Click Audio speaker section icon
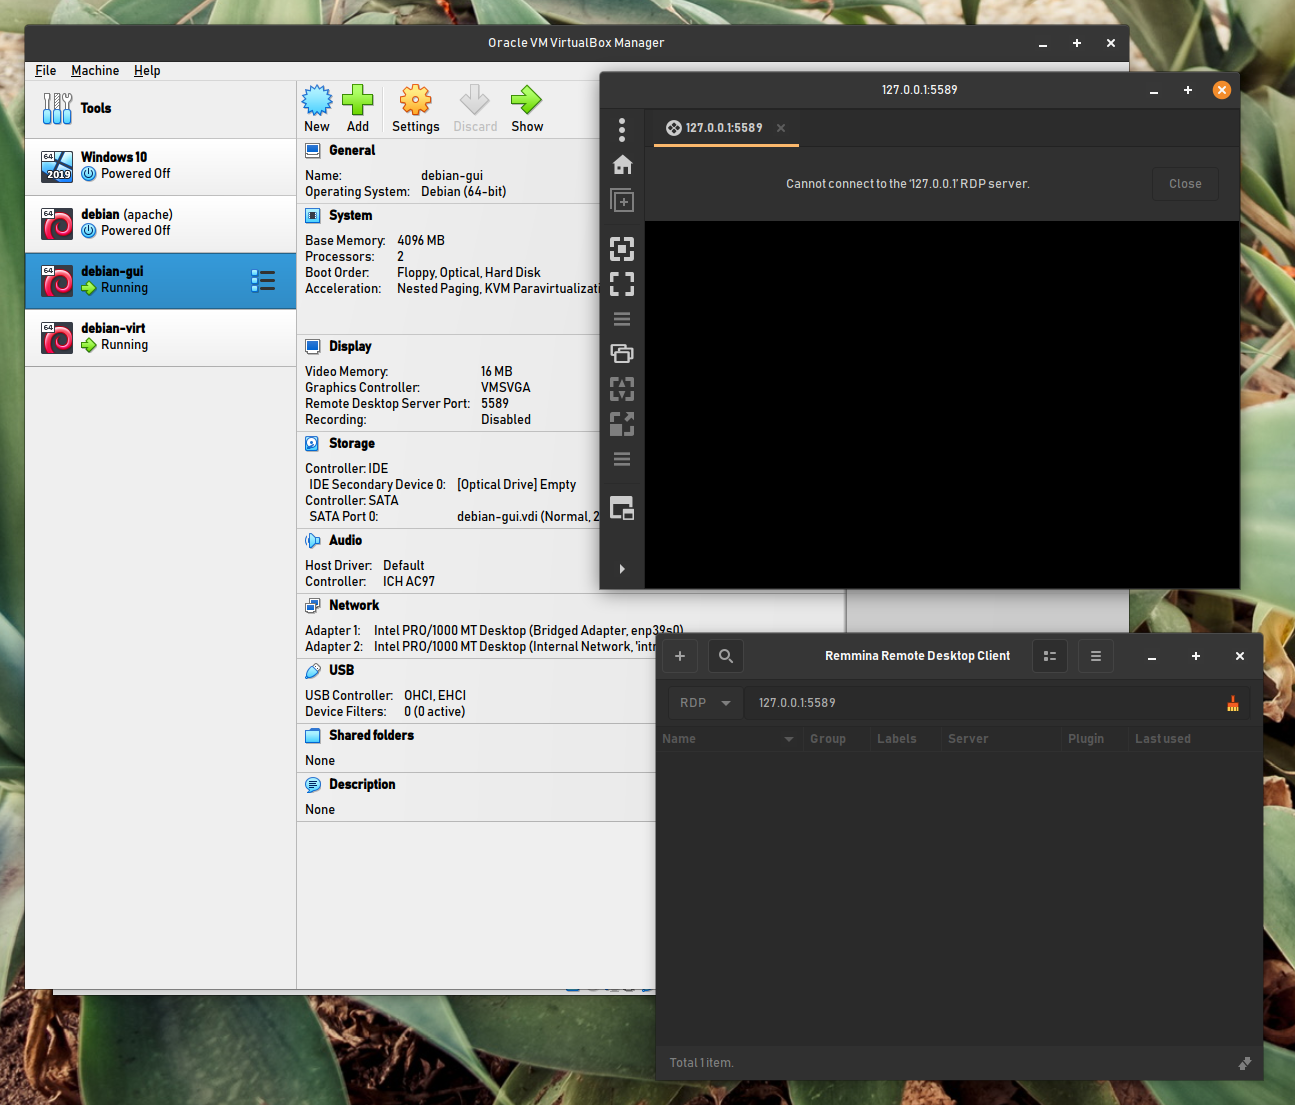The height and width of the screenshot is (1105, 1295). 313,541
